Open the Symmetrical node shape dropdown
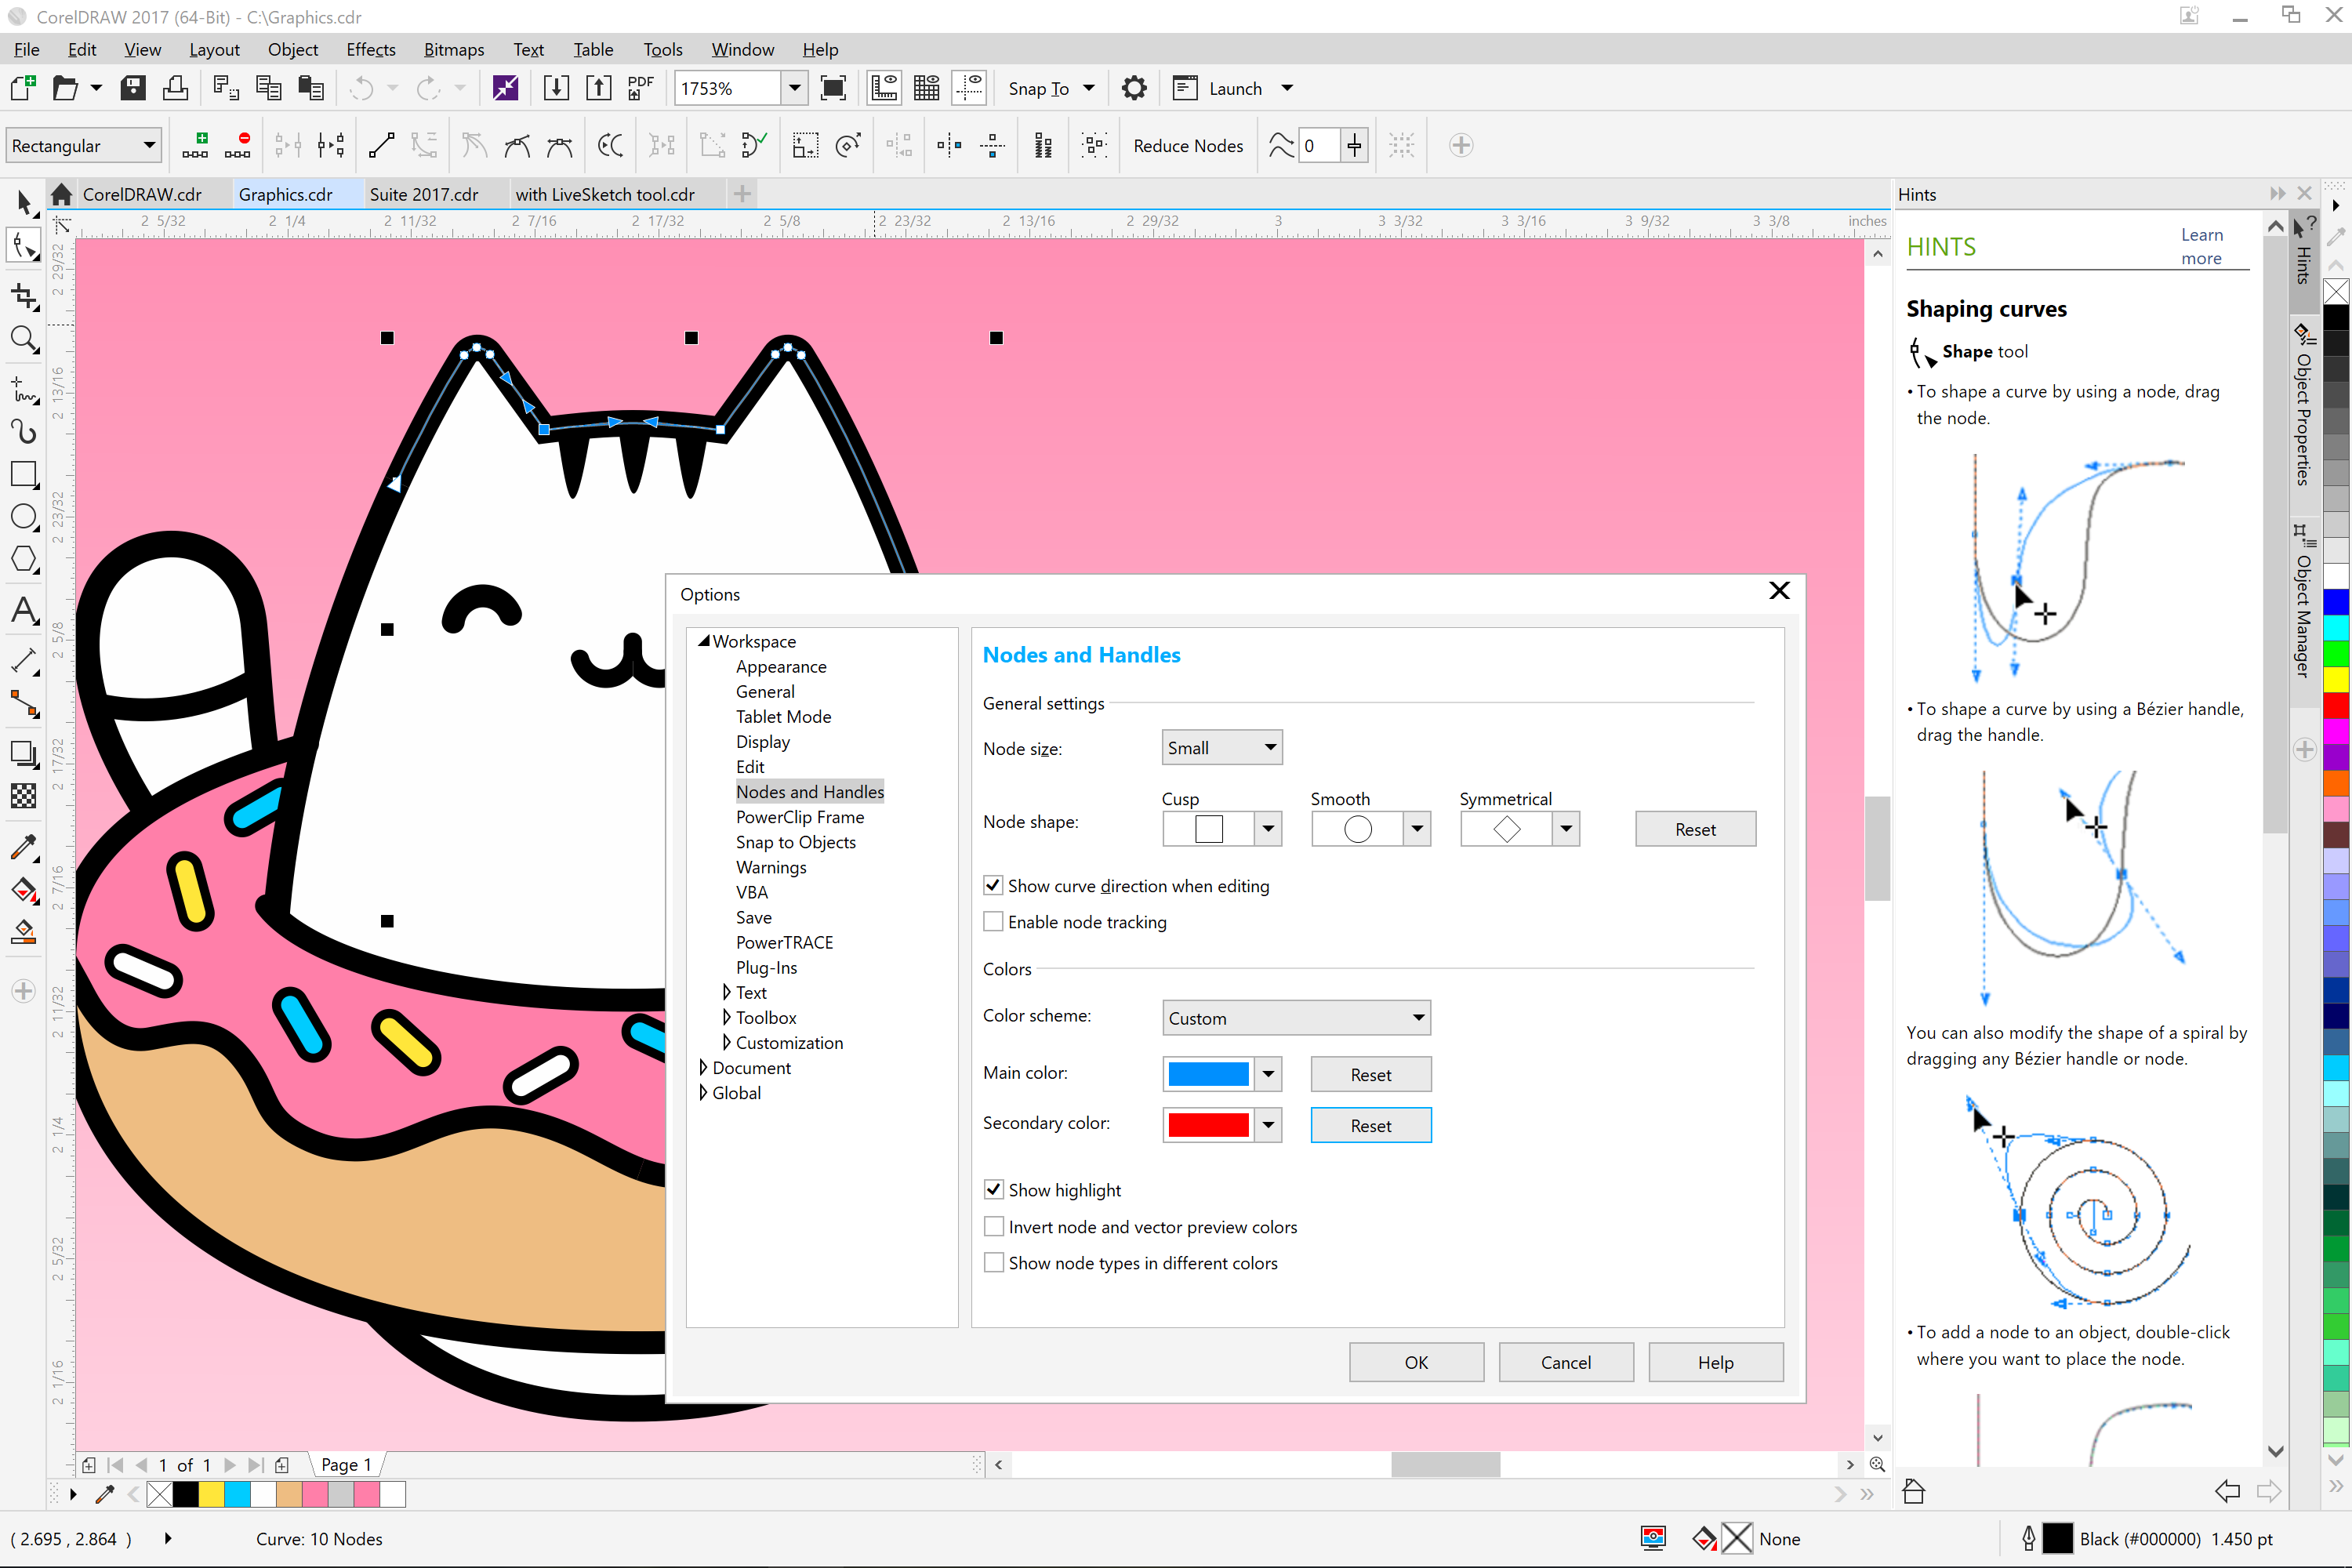This screenshot has height=1568, width=2352. click(x=1566, y=828)
